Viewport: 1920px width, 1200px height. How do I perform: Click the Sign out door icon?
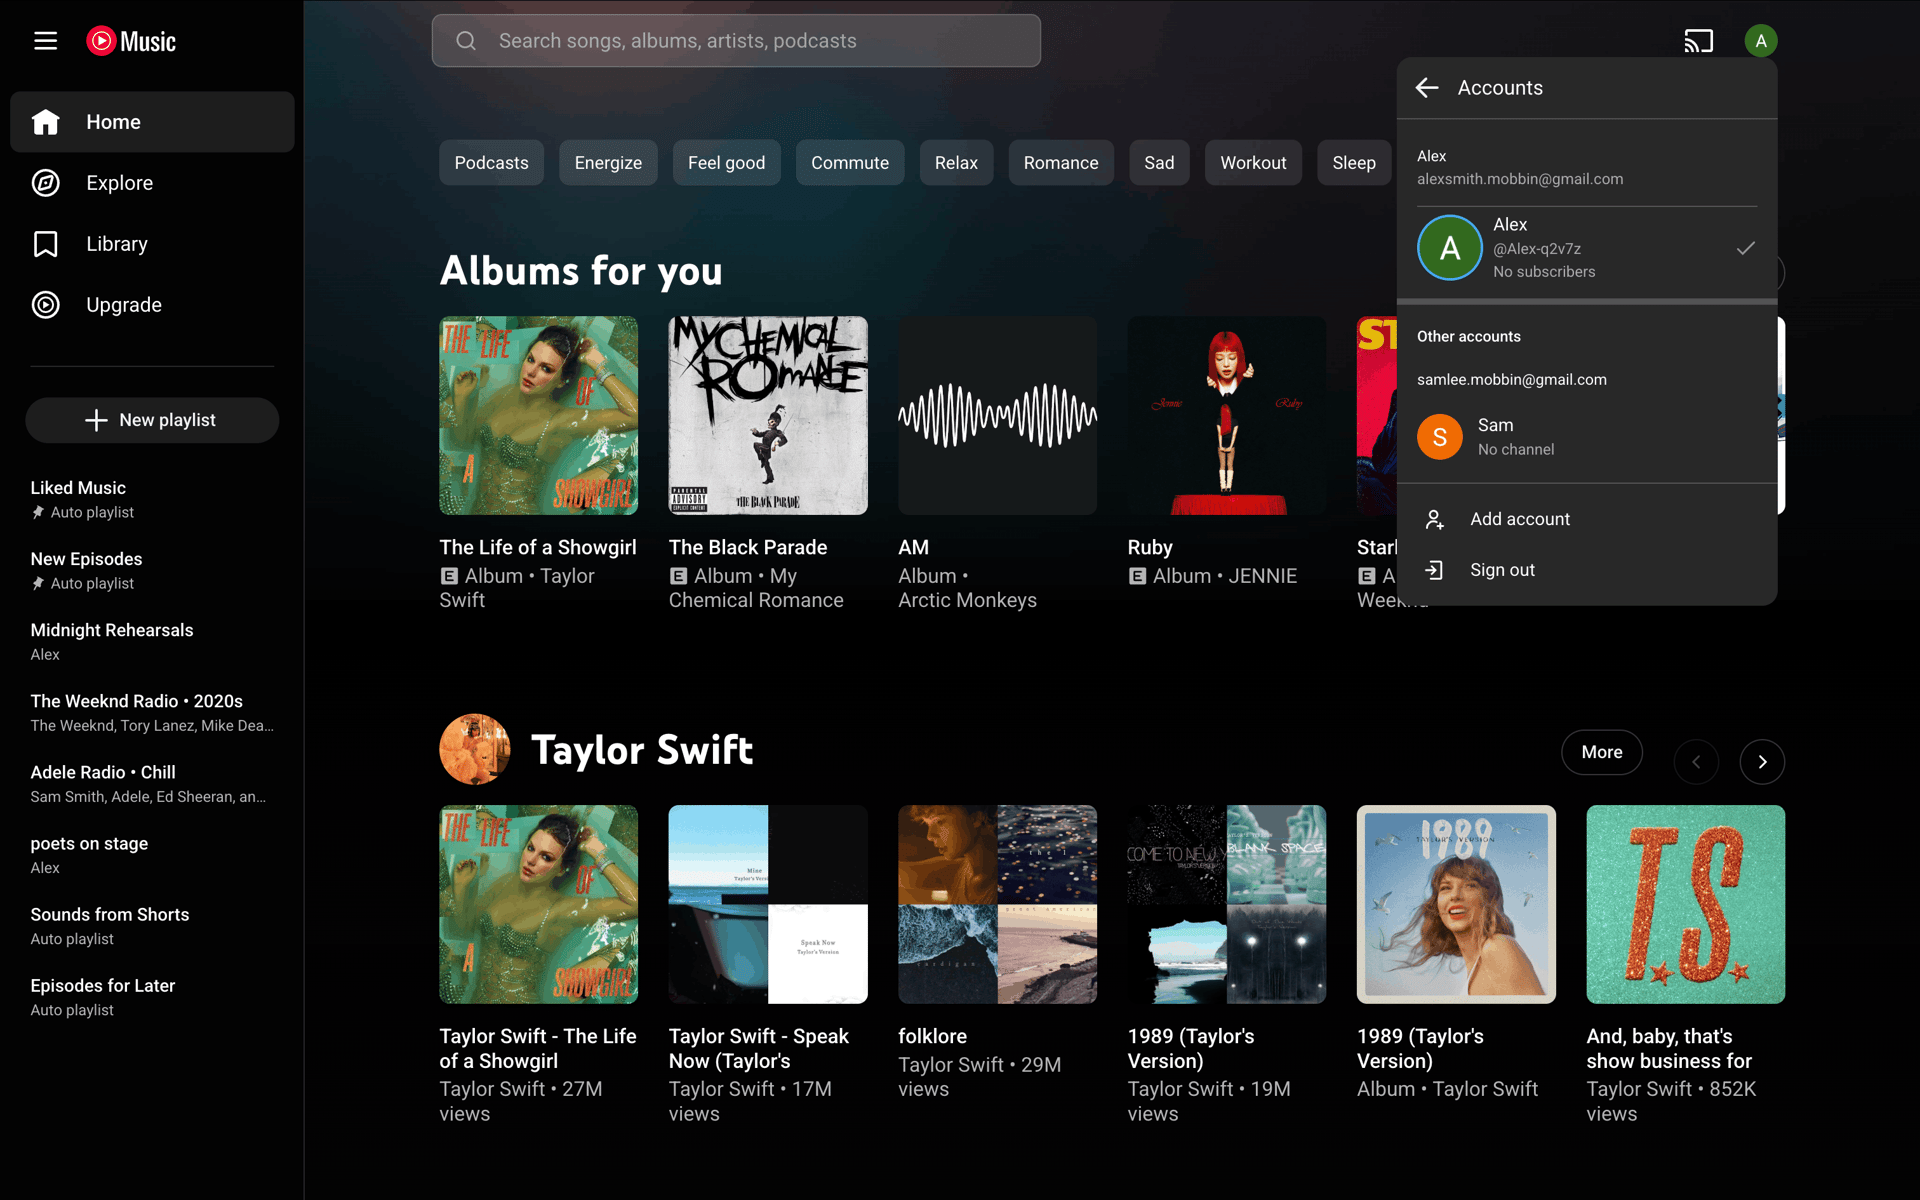point(1434,570)
